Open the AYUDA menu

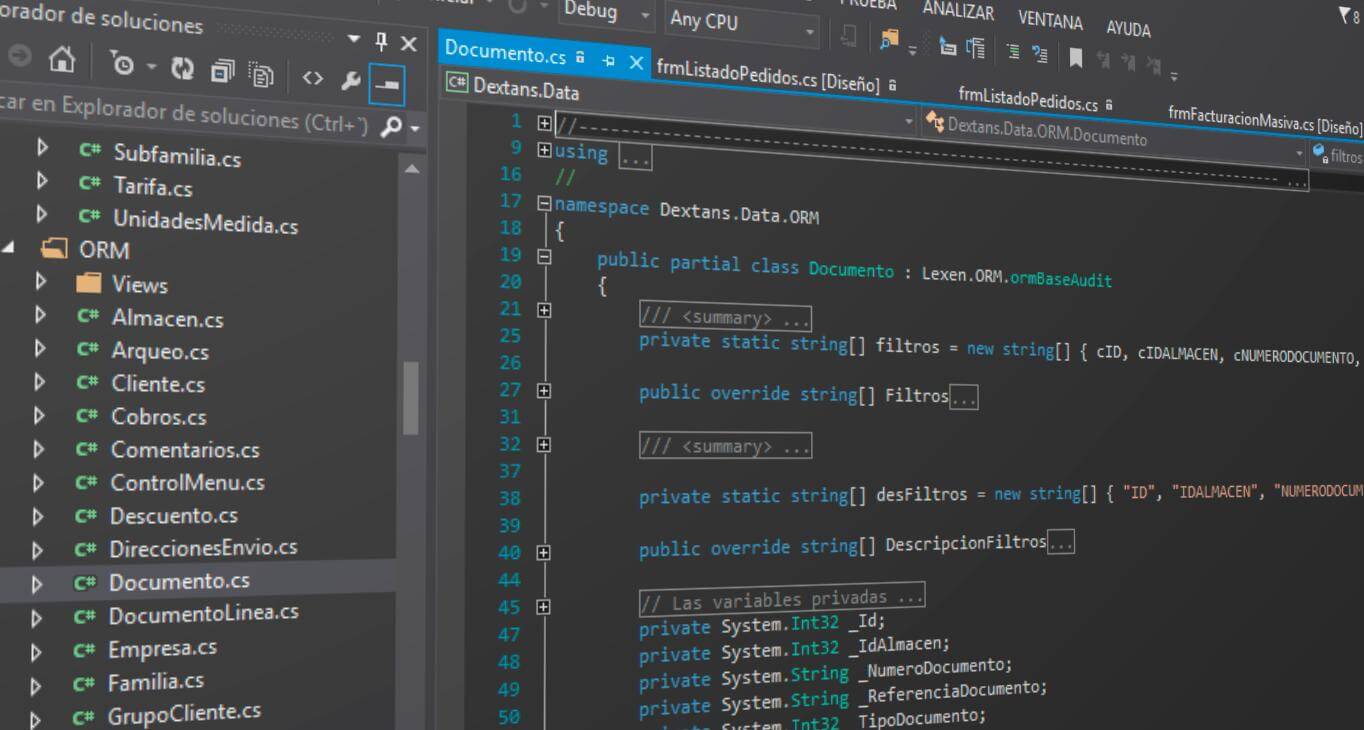click(1128, 28)
